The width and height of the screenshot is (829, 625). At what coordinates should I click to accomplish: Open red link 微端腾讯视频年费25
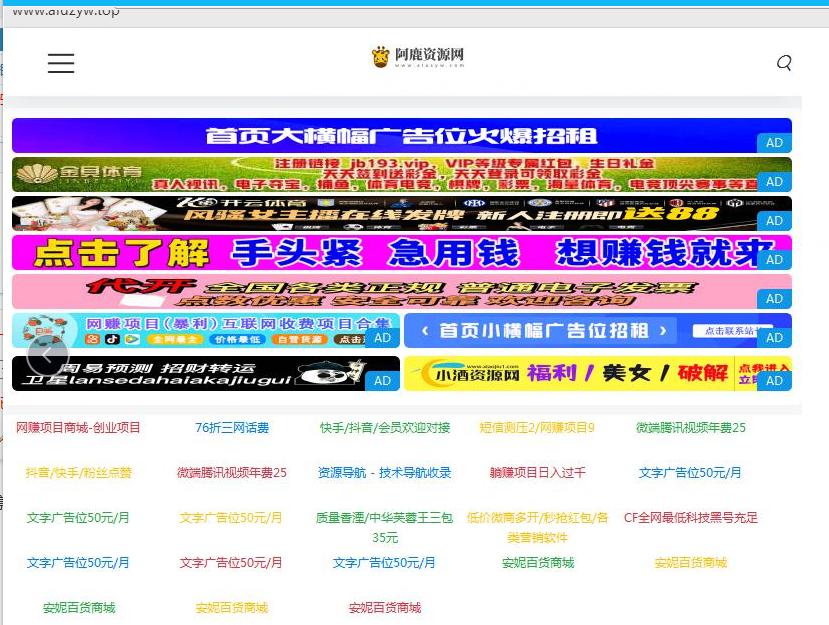click(232, 473)
